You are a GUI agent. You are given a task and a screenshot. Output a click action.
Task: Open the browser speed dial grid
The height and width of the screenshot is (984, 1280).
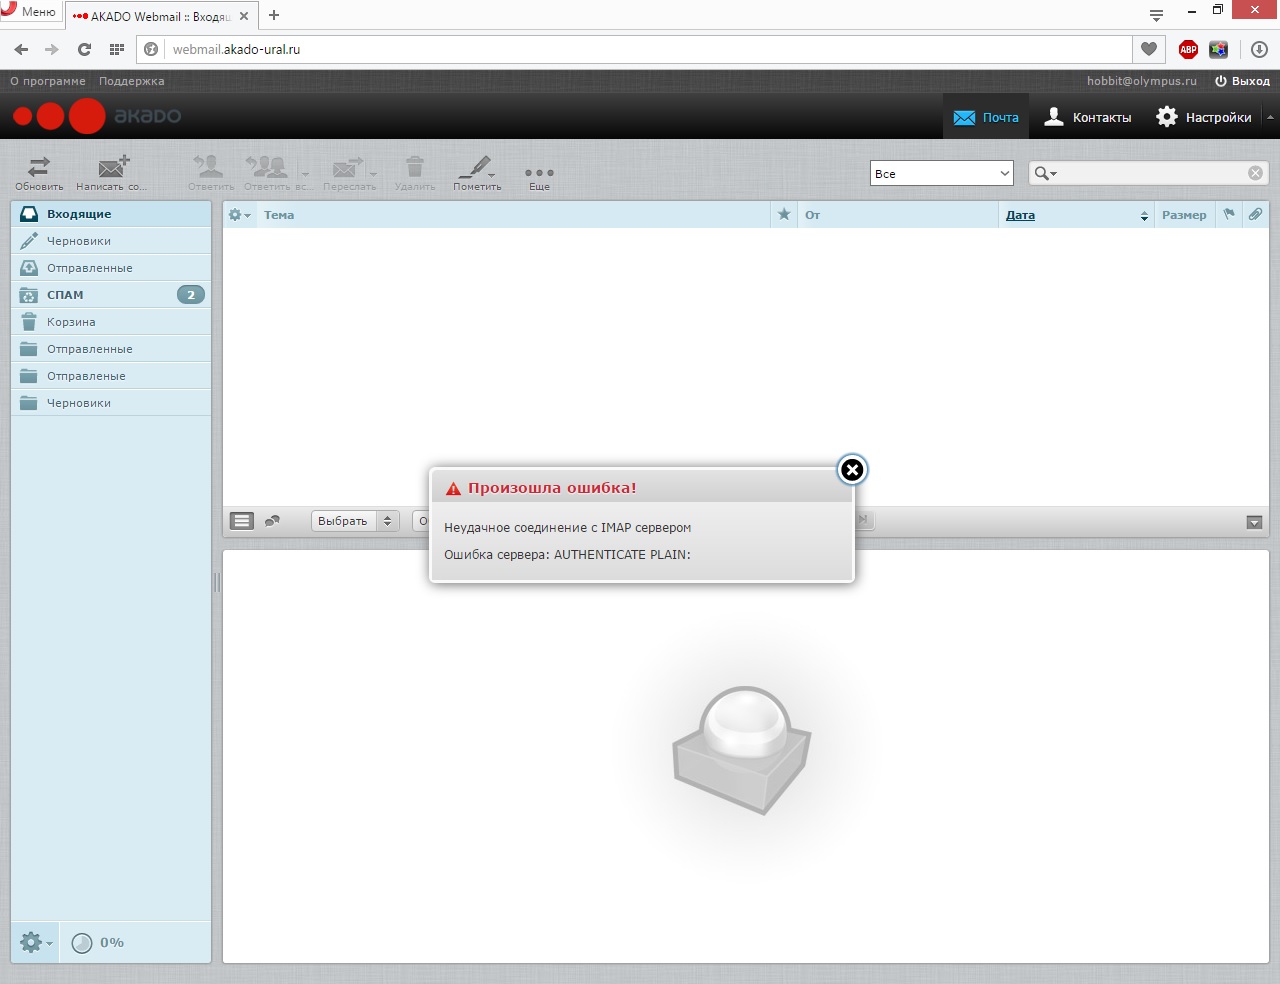tap(117, 49)
